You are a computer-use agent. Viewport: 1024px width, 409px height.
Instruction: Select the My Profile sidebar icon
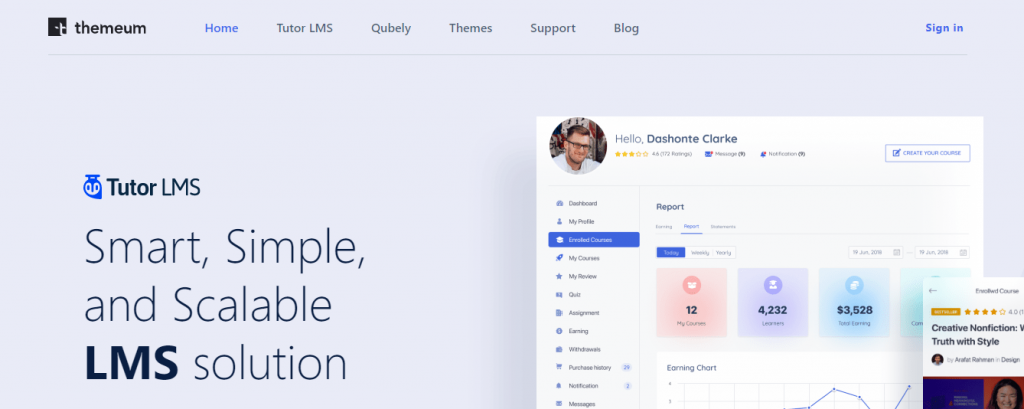coord(559,221)
